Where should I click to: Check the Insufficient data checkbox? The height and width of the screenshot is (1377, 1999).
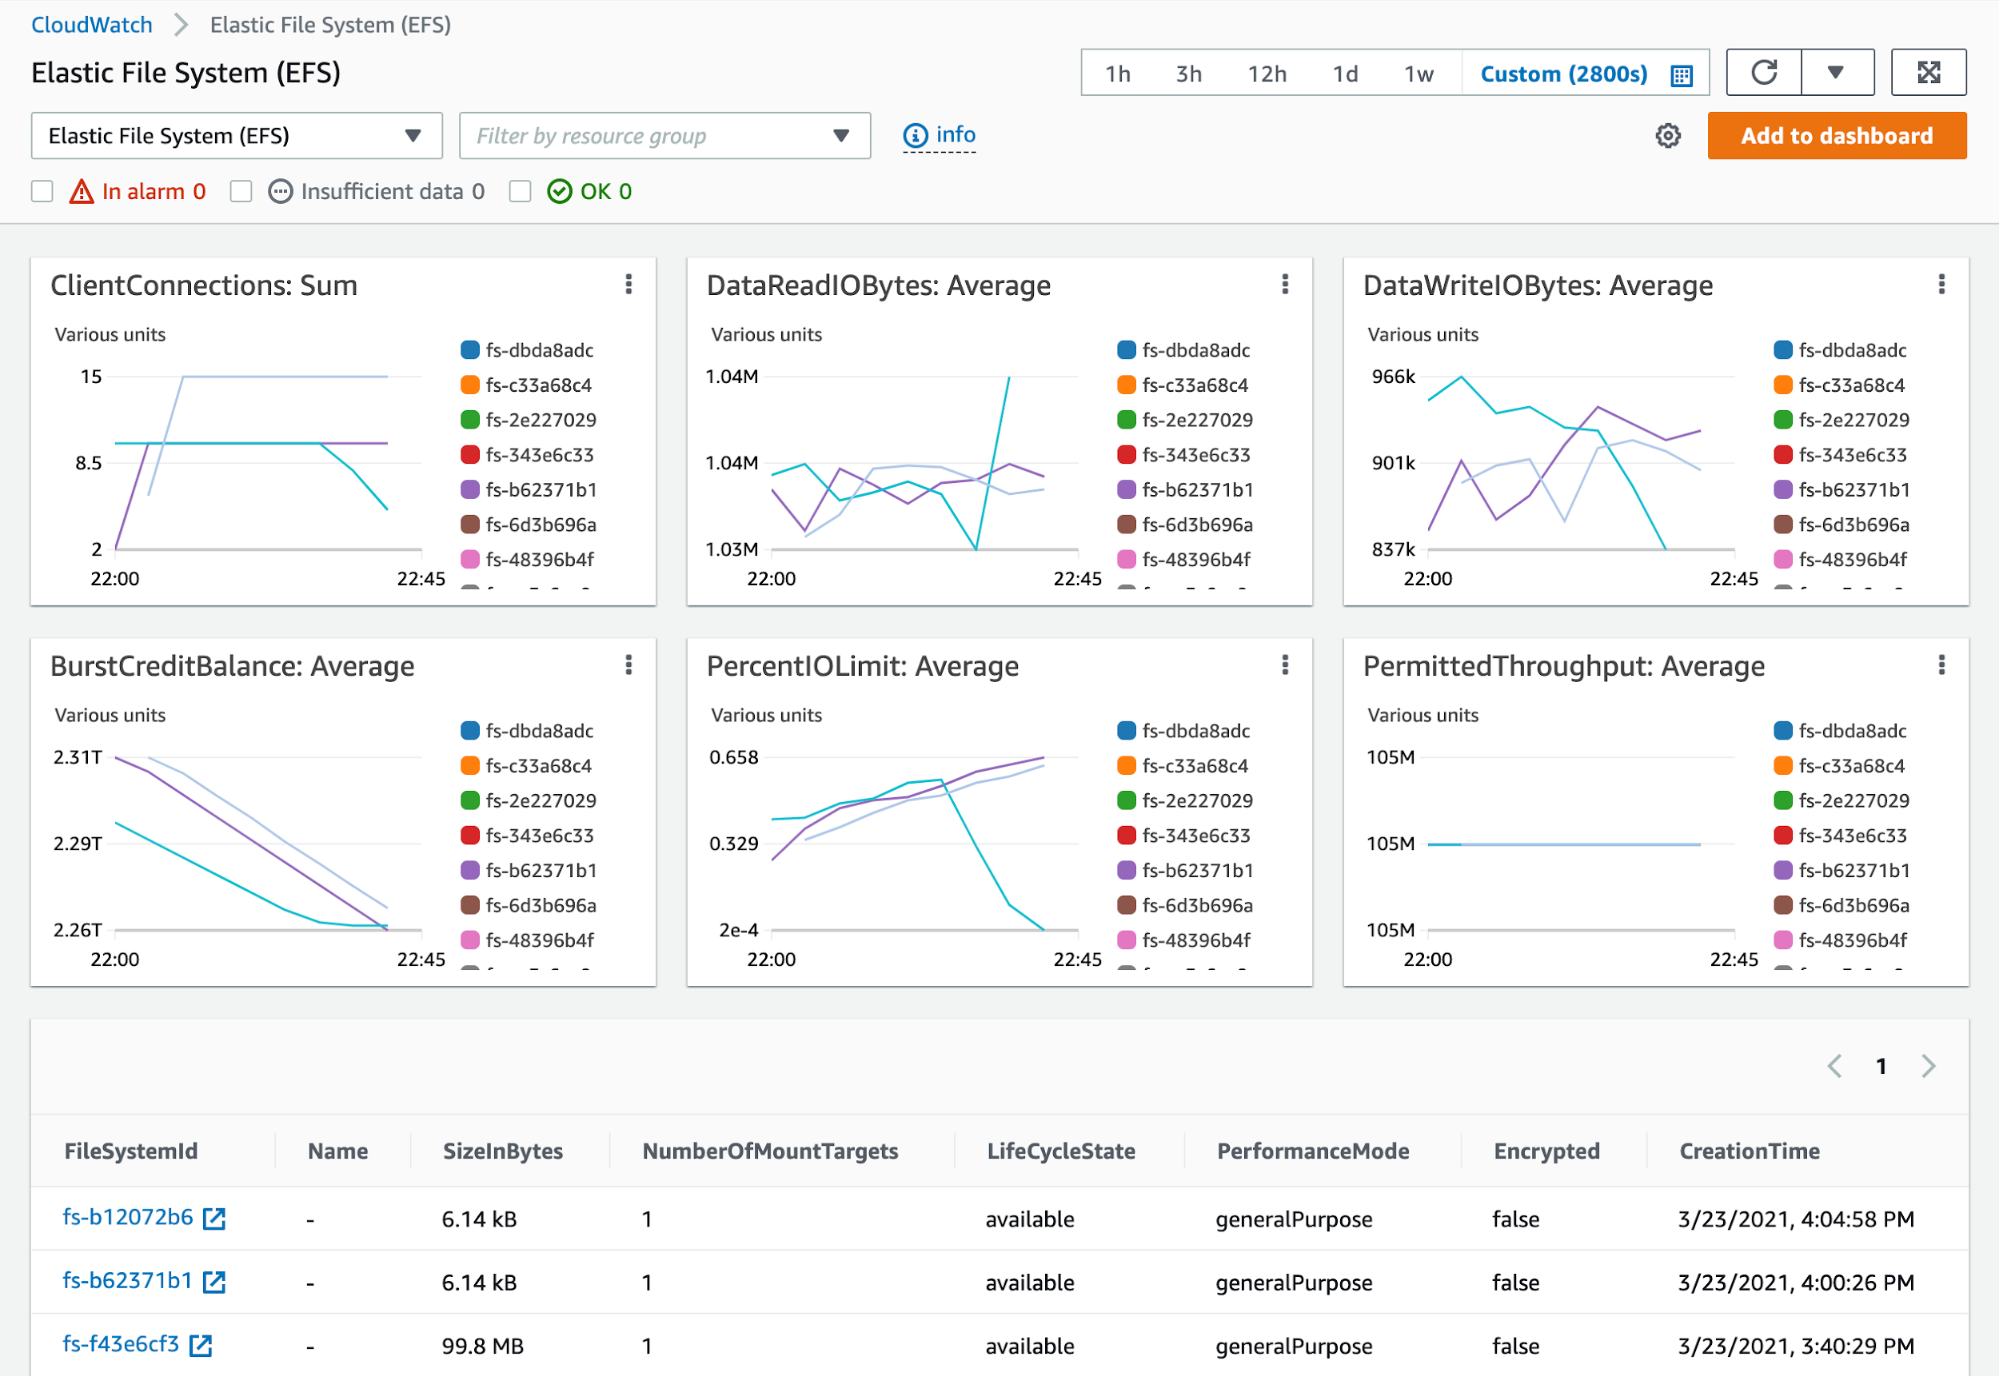coord(240,191)
